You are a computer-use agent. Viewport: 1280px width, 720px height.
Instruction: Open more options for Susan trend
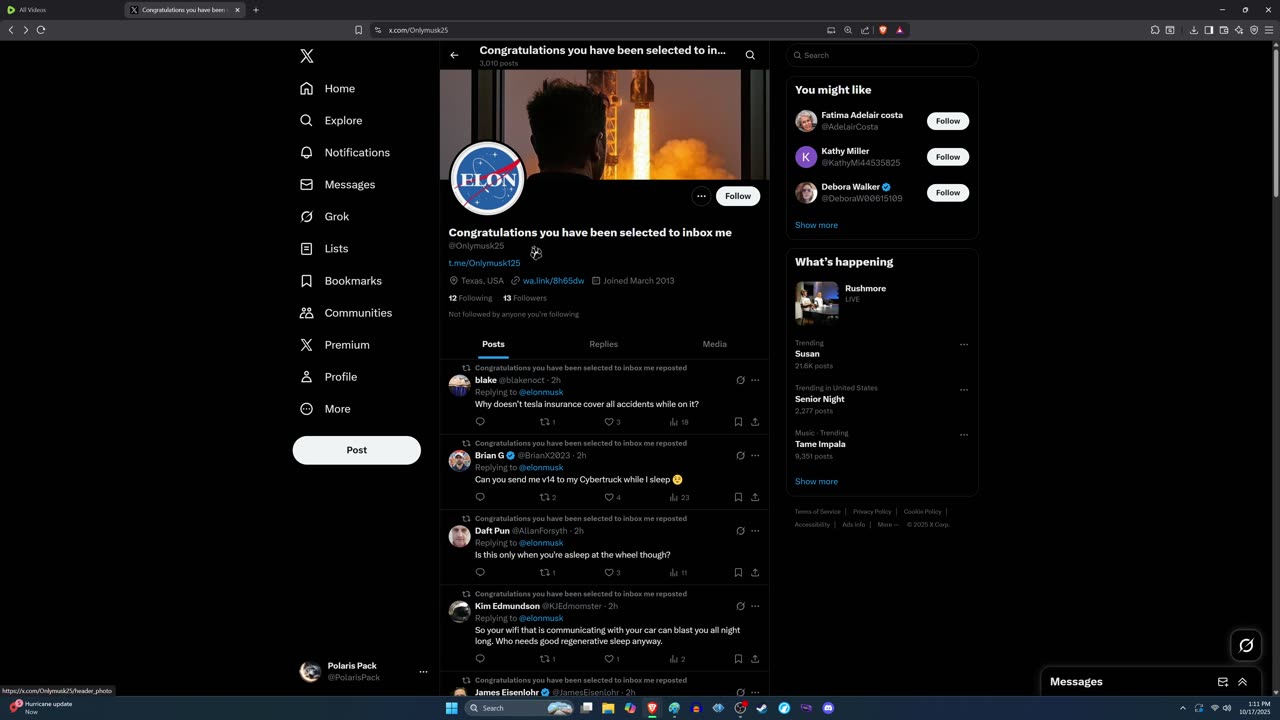tap(964, 345)
